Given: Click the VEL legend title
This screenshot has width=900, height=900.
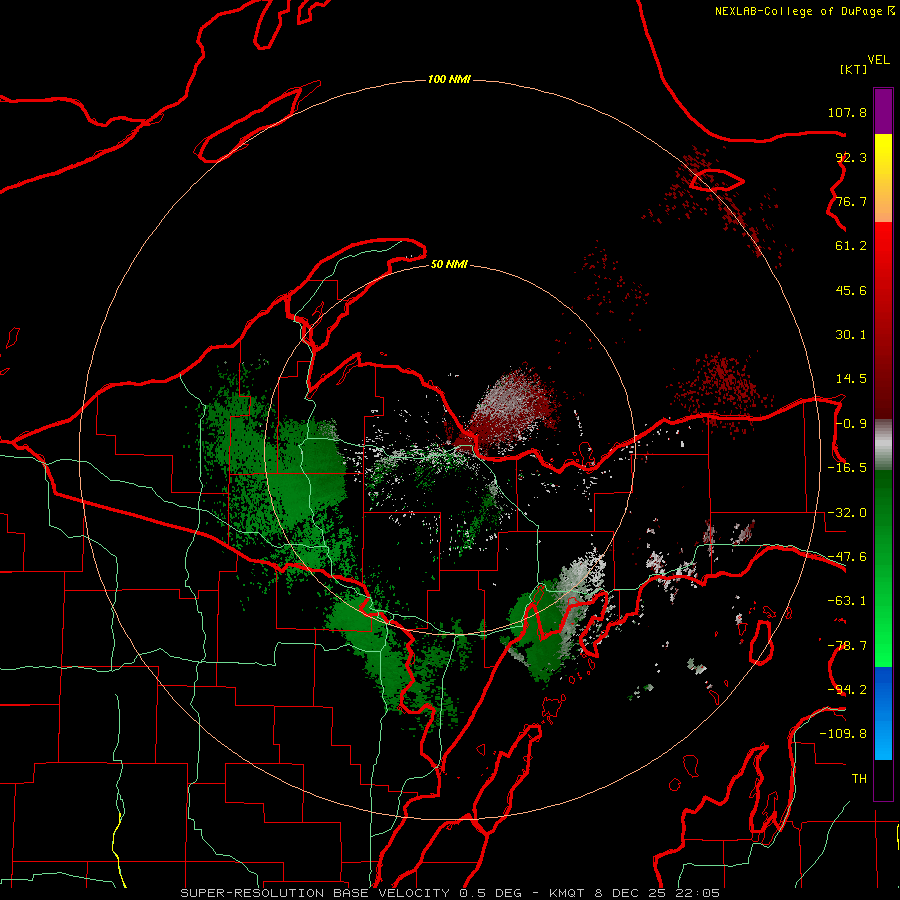Looking at the screenshot, I should 878,60.
